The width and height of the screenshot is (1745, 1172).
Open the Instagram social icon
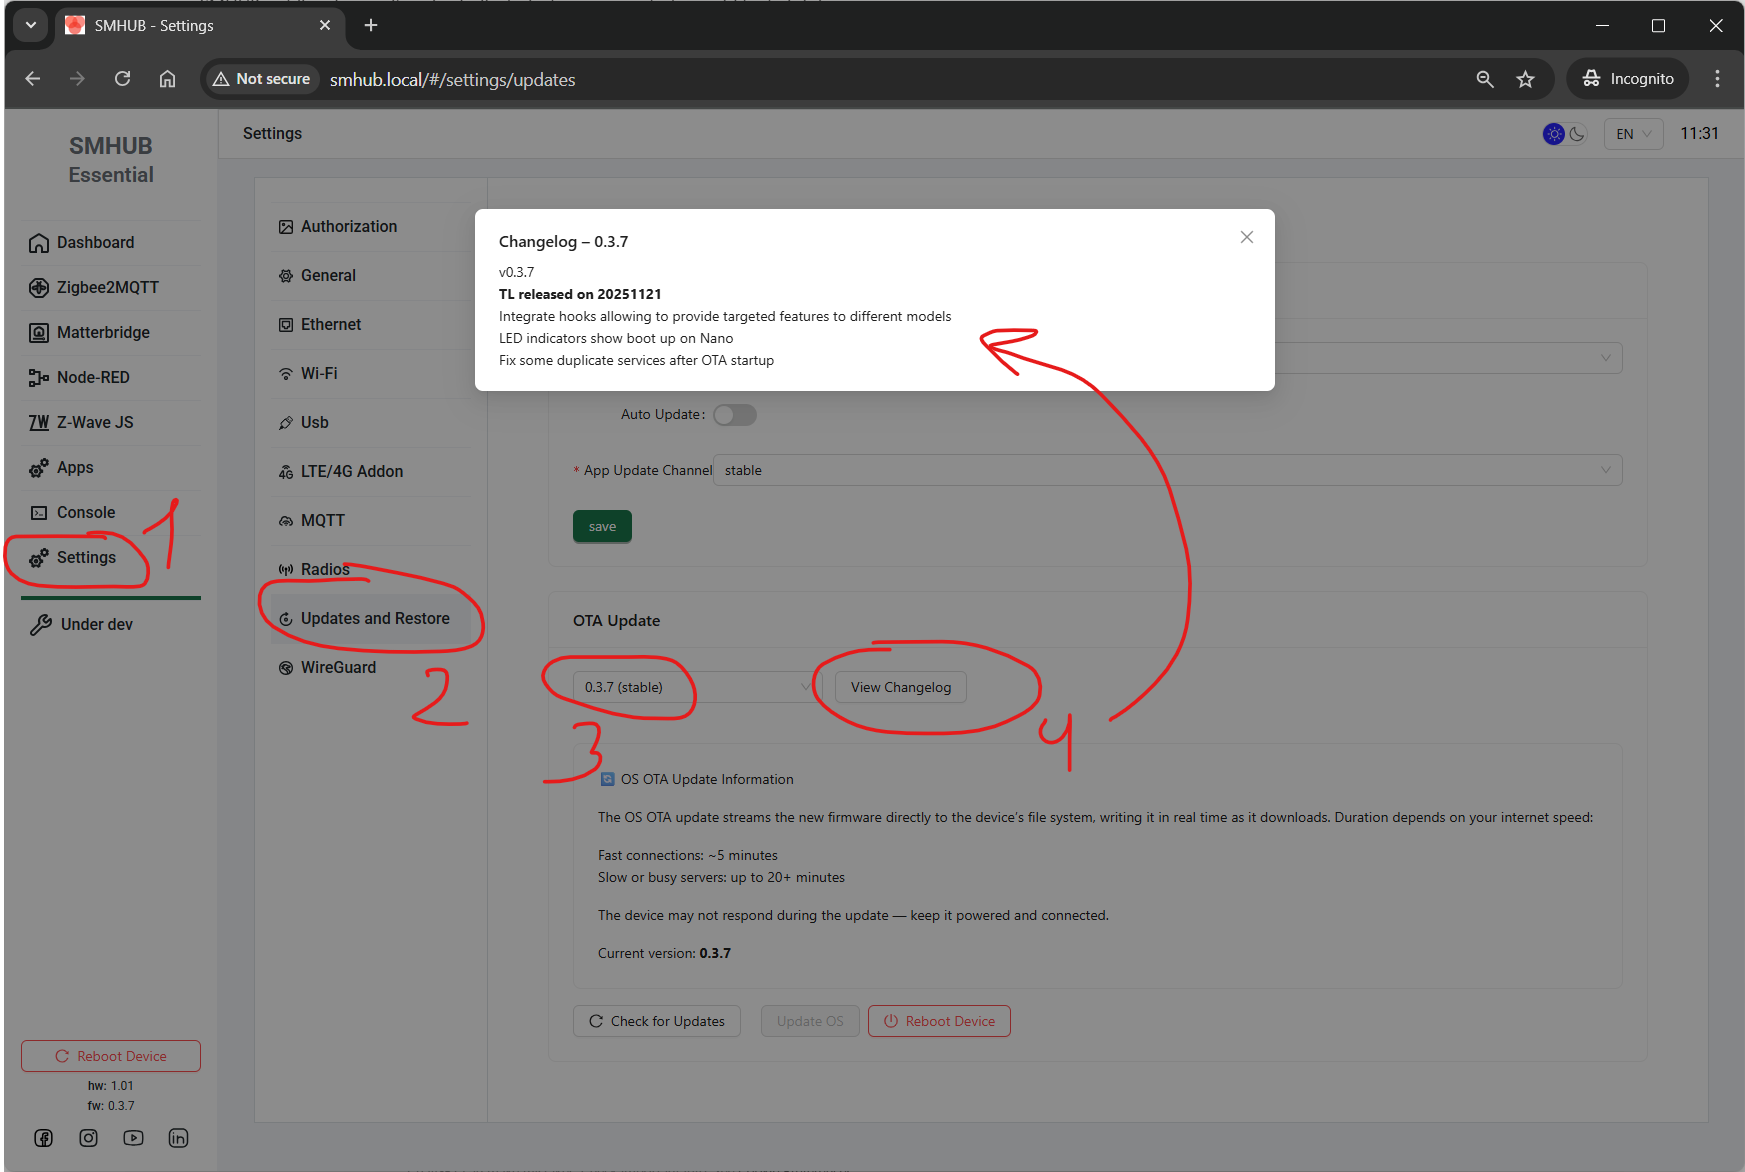[x=89, y=1138]
